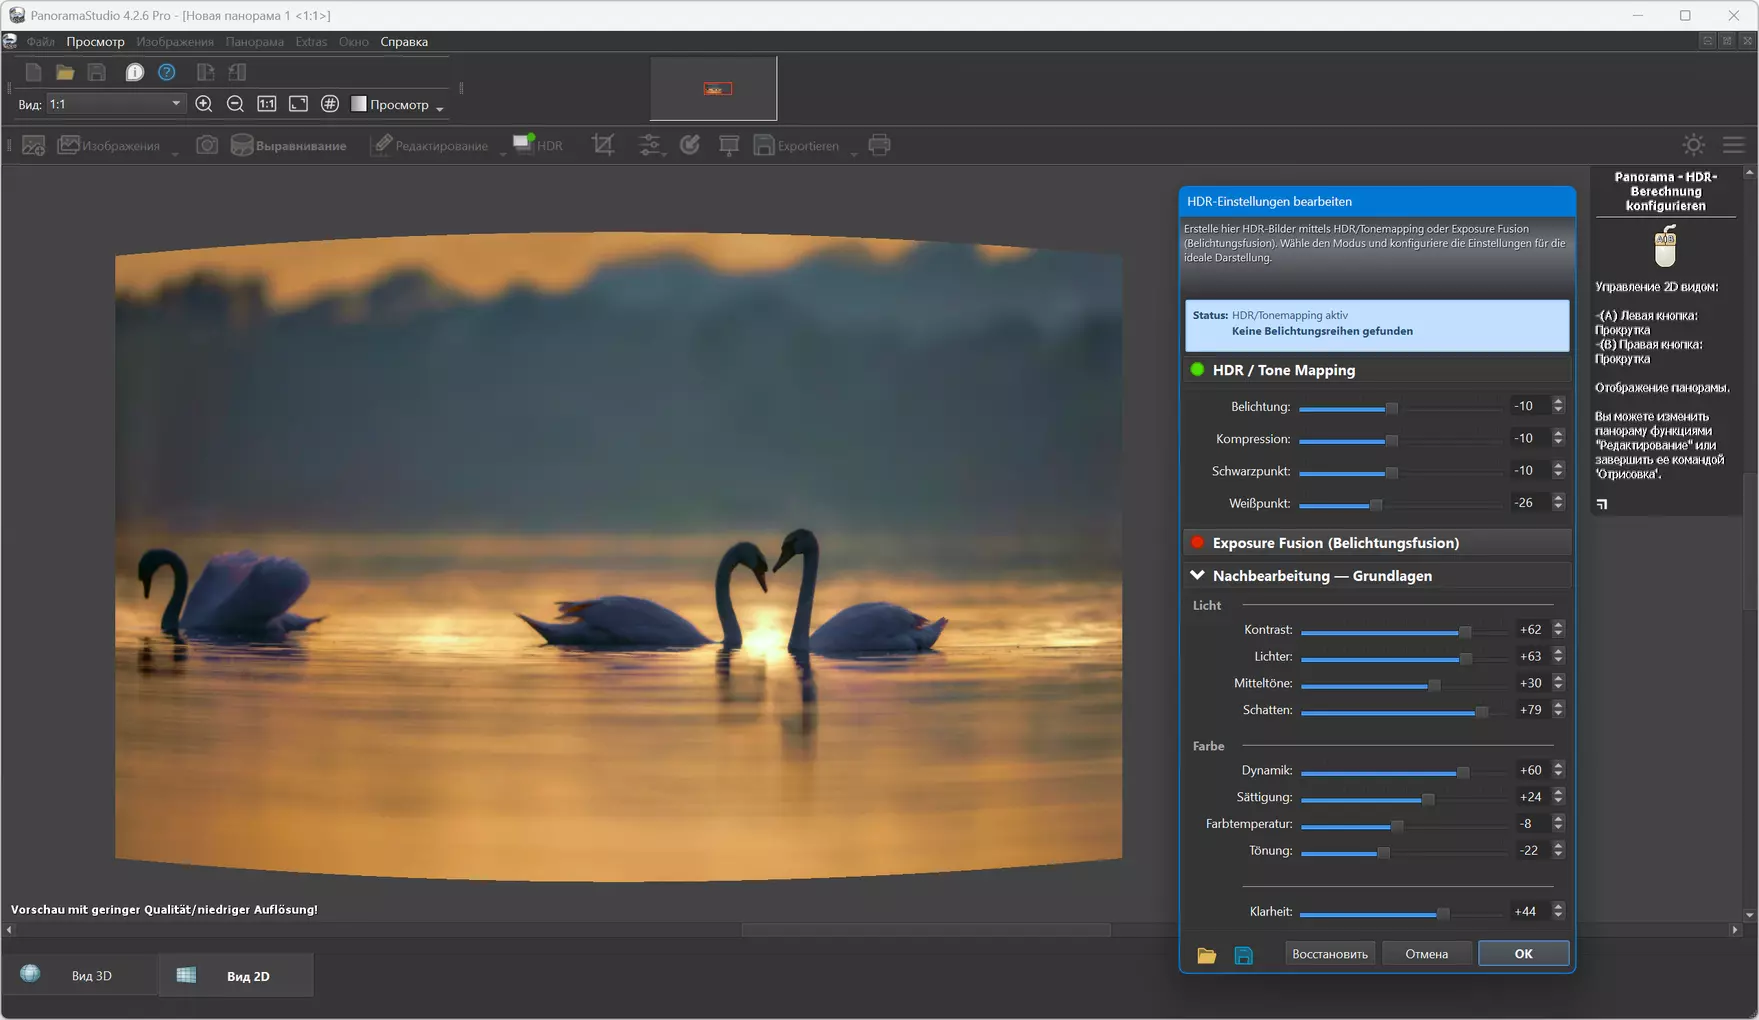Open the adjustment sliders icon in toolbar

[650, 145]
